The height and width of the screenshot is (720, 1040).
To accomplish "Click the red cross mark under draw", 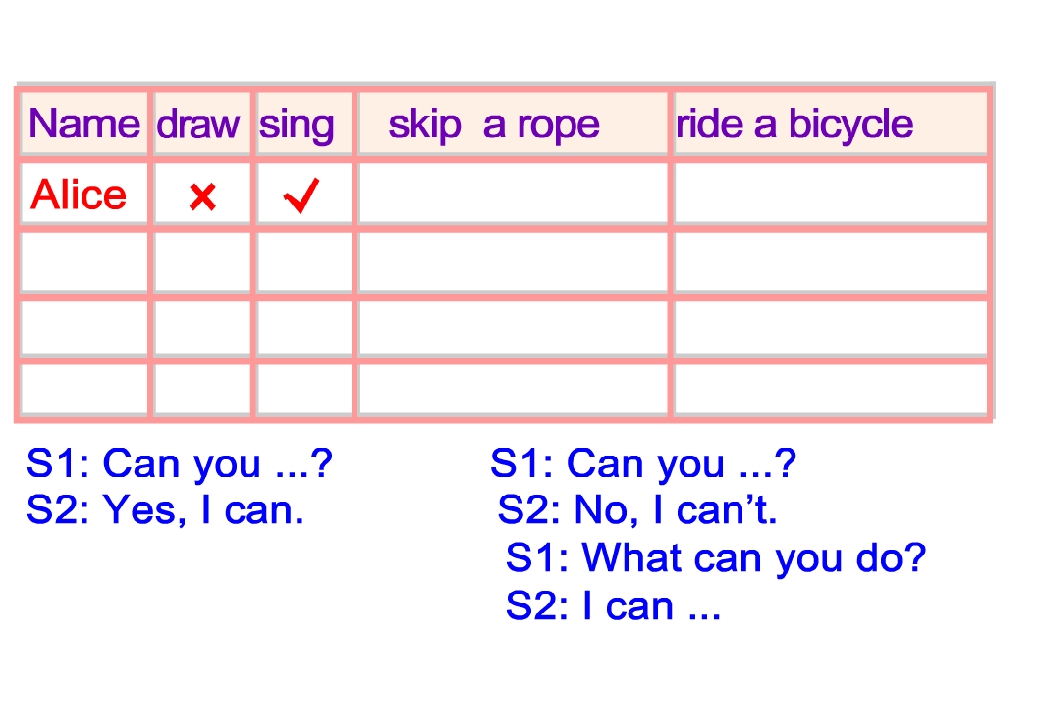I will point(202,197).
